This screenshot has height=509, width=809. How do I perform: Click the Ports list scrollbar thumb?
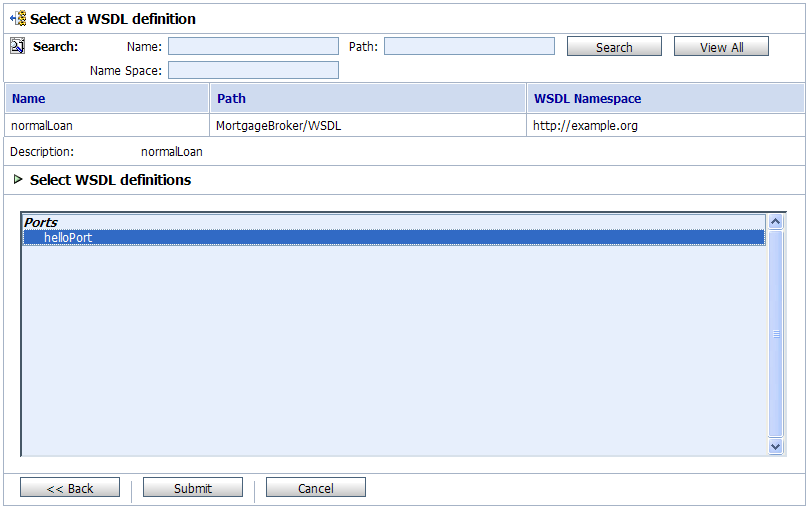click(775, 334)
